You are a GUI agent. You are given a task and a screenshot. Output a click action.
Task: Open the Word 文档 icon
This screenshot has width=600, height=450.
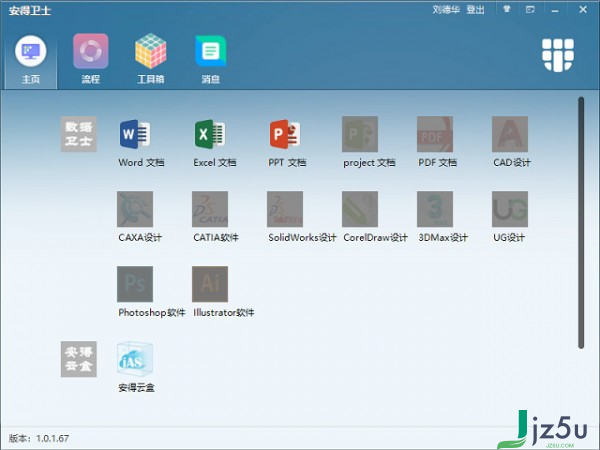[x=135, y=134]
